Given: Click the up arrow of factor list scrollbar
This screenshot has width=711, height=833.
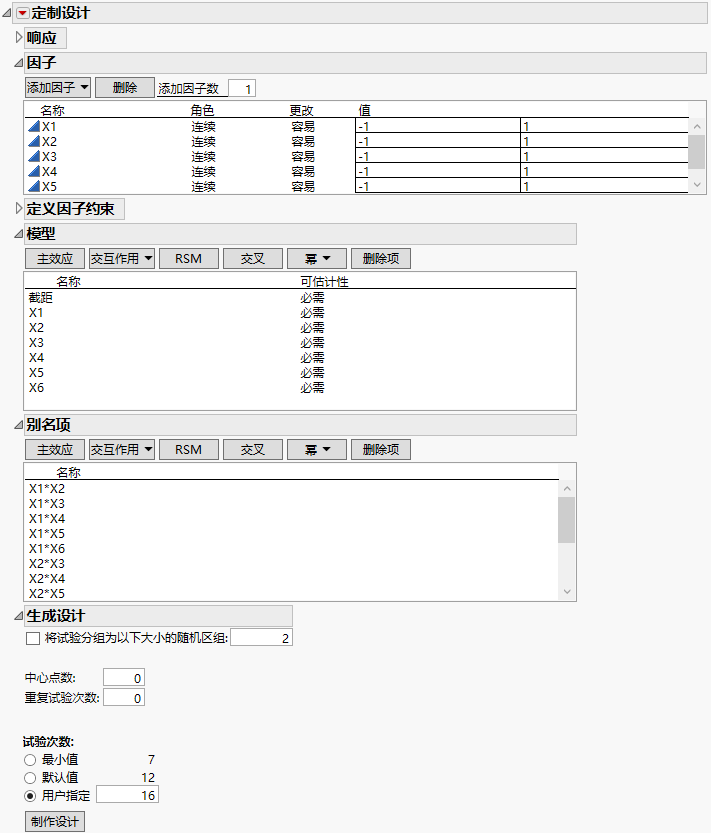Looking at the screenshot, I should 697,126.
